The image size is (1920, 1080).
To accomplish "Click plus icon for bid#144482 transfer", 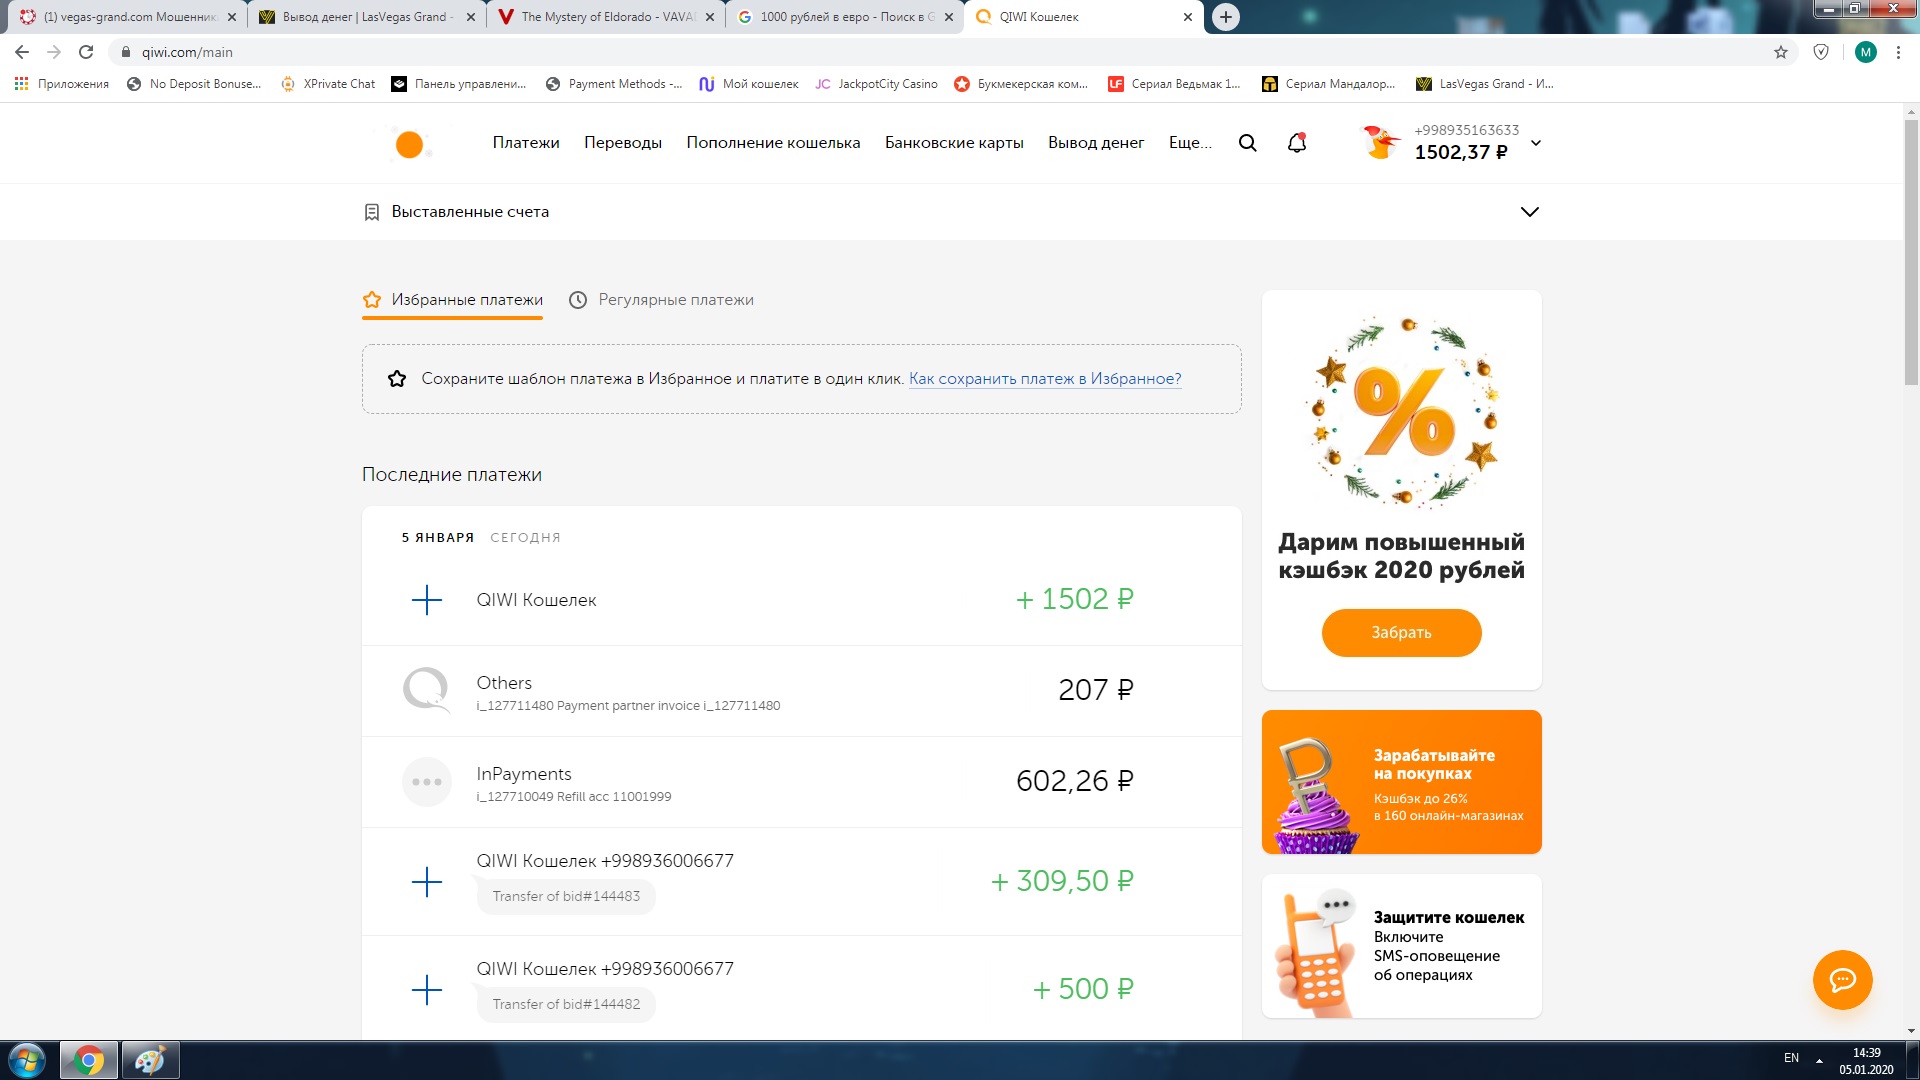I will (x=427, y=990).
